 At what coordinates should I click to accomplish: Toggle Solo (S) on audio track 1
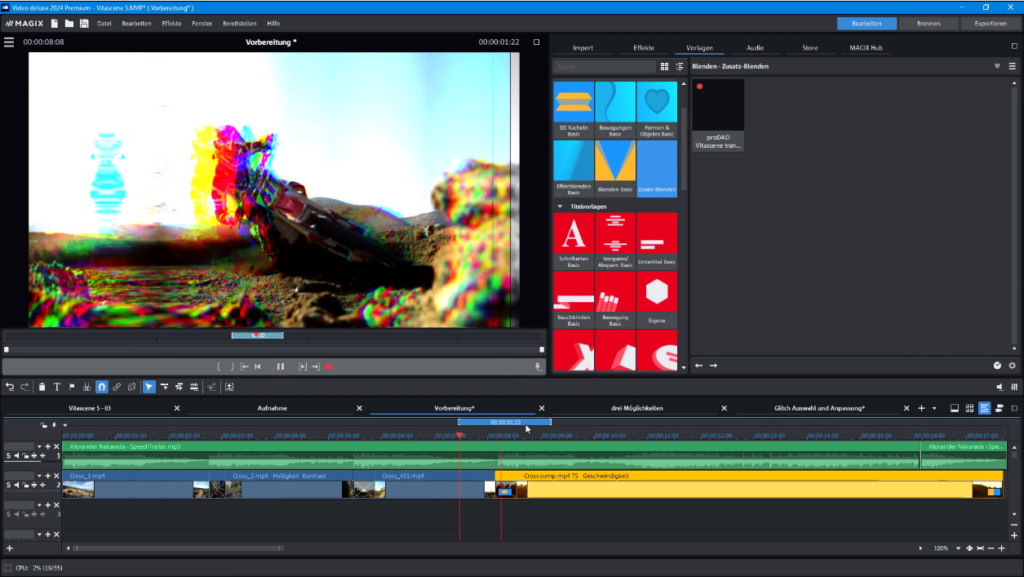[8, 456]
